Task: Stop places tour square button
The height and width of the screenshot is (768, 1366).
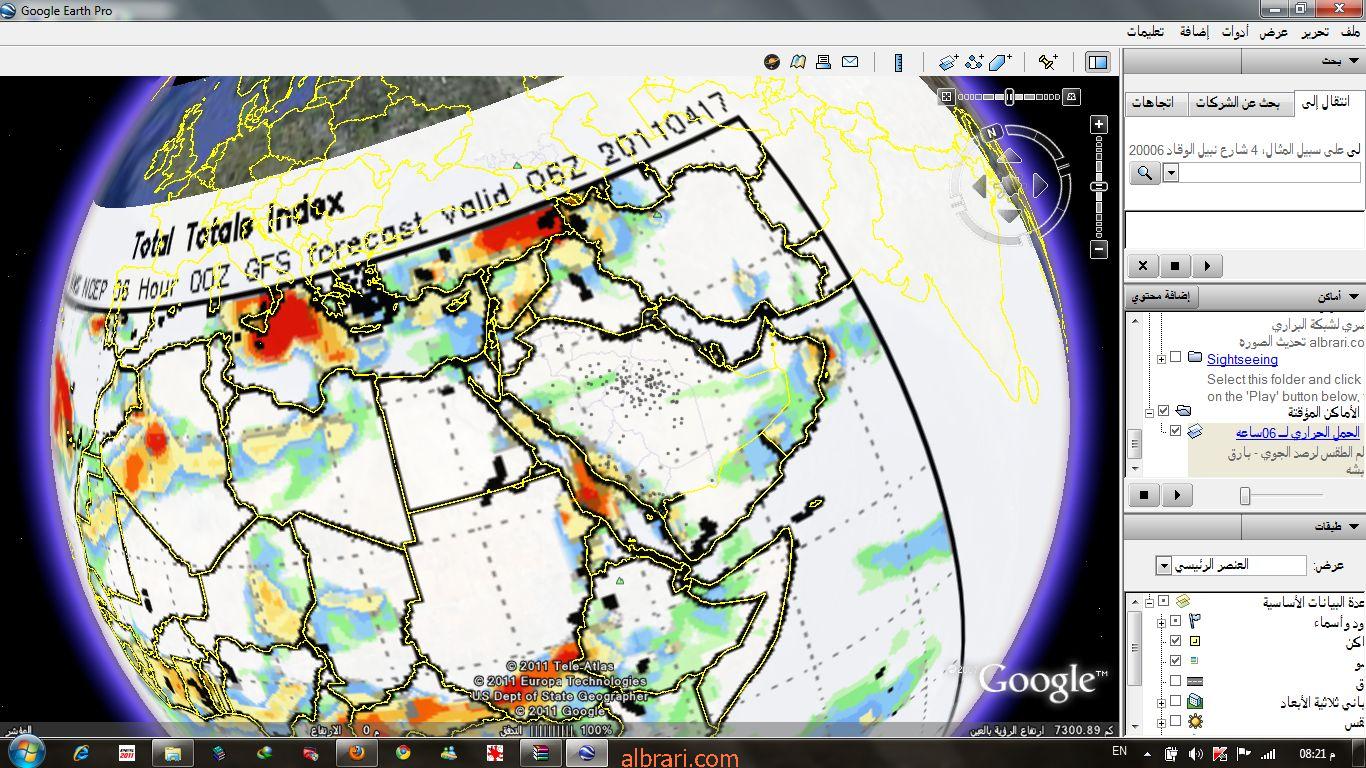Action: click(1144, 494)
